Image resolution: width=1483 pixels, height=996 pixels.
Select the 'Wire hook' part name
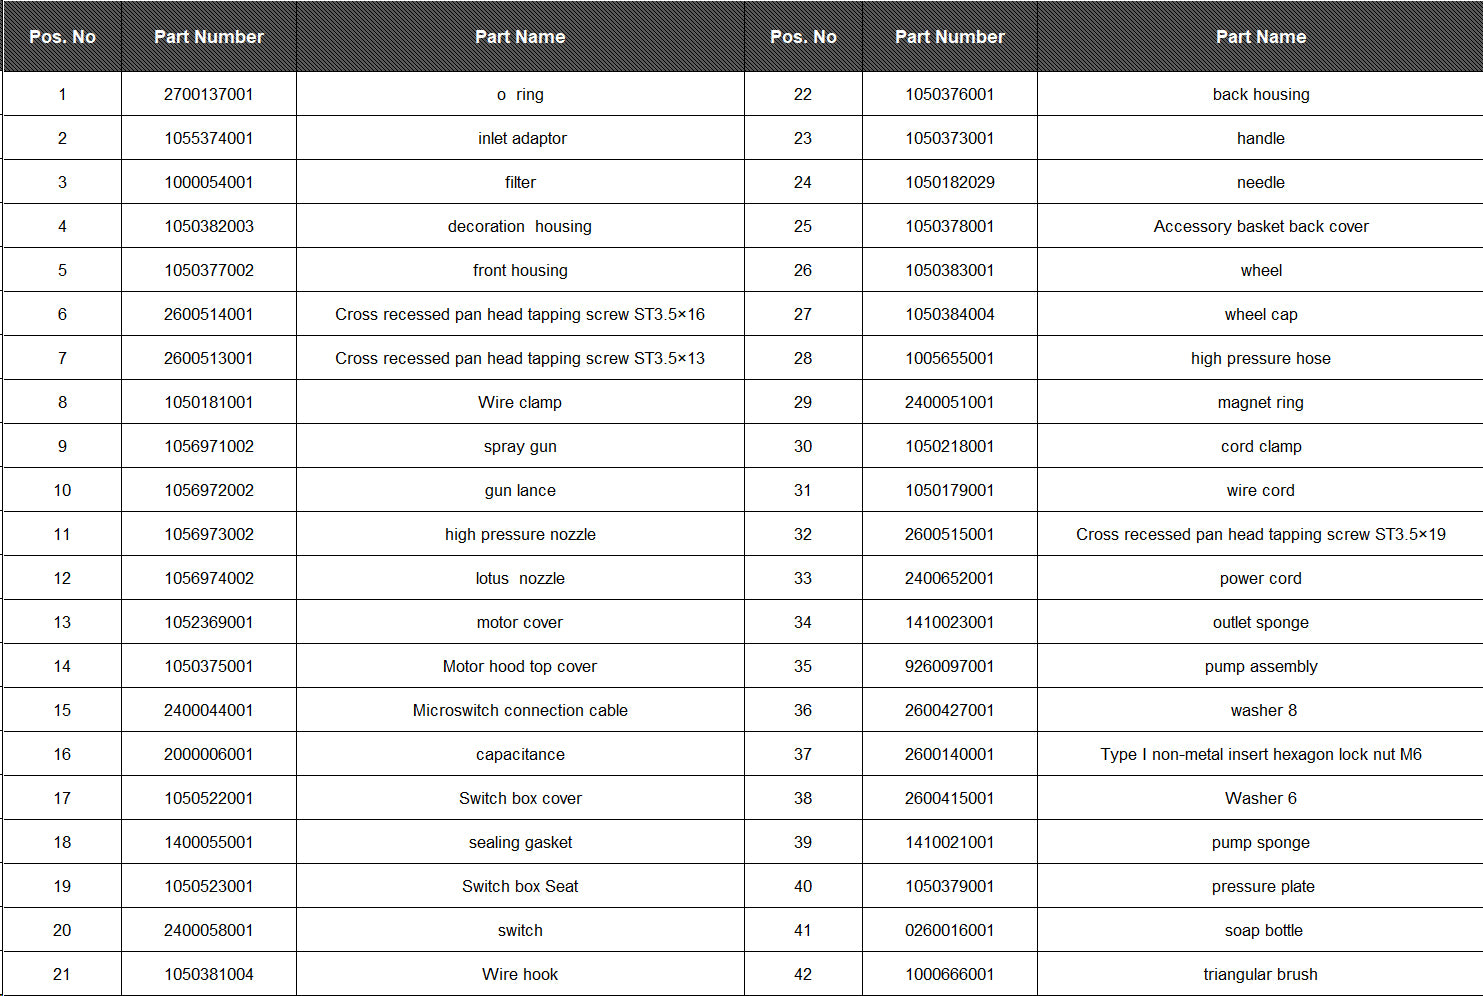pos(520,974)
